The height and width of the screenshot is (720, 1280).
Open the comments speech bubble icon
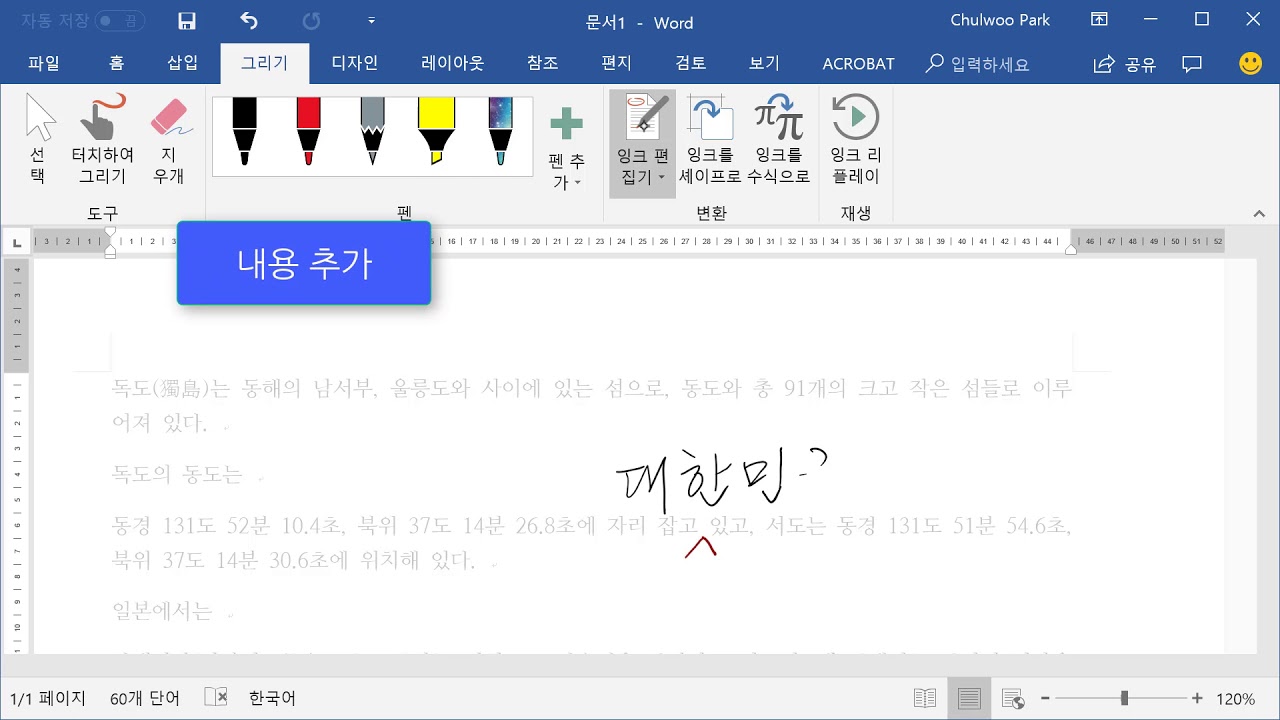tap(1192, 64)
